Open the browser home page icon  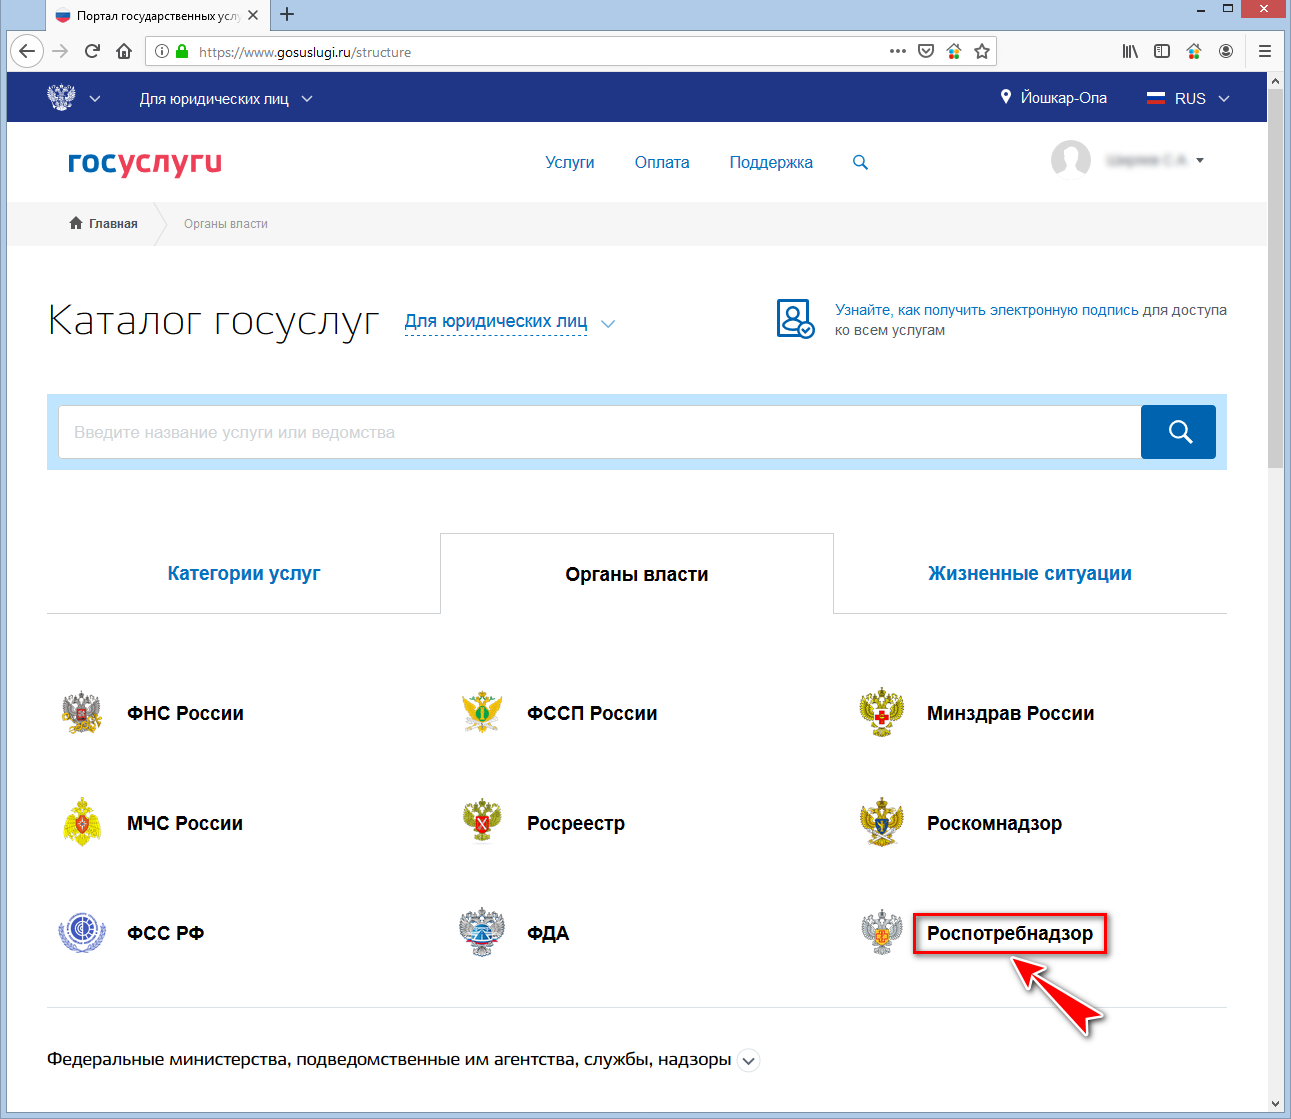(124, 51)
